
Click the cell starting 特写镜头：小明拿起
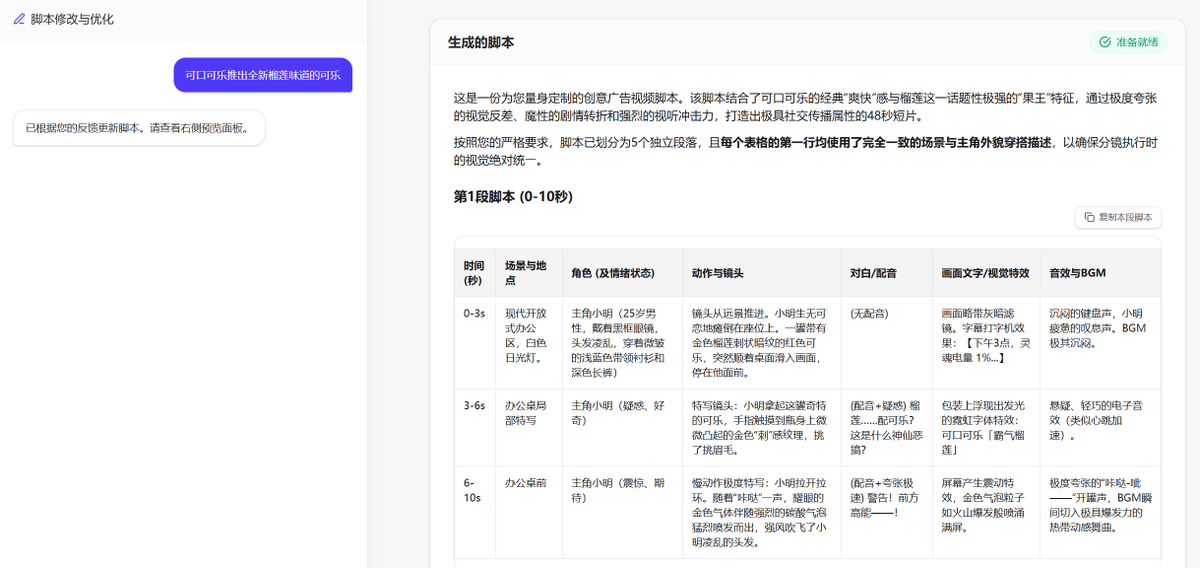click(x=761, y=427)
